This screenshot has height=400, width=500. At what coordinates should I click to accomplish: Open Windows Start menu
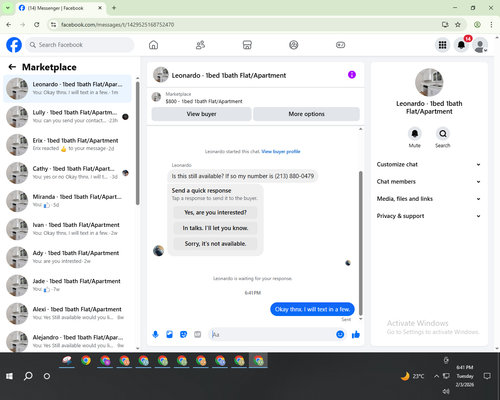pyautogui.click(x=9, y=376)
